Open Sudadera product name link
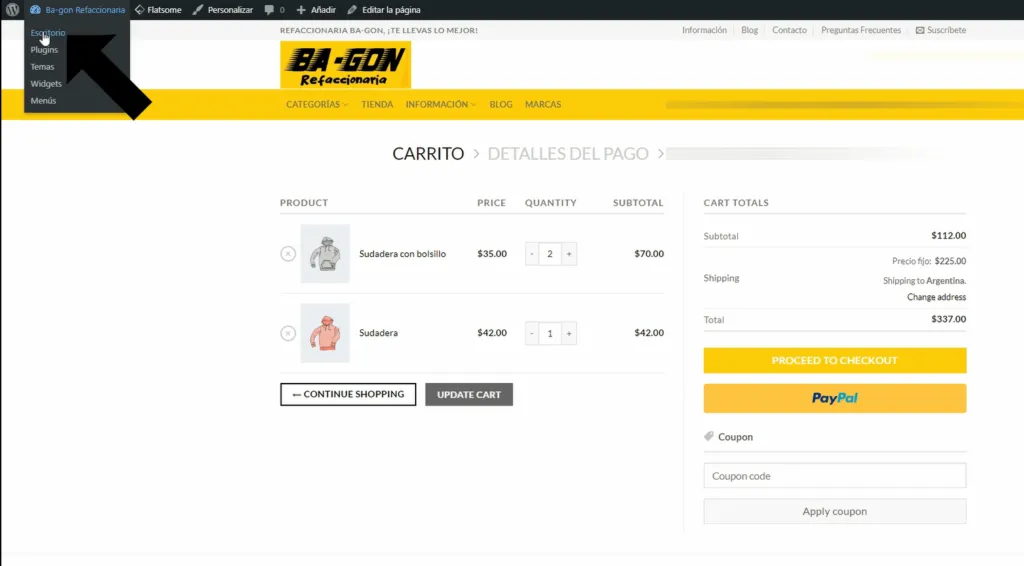Image resolution: width=1024 pixels, height=566 pixels. pyautogui.click(x=378, y=333)
